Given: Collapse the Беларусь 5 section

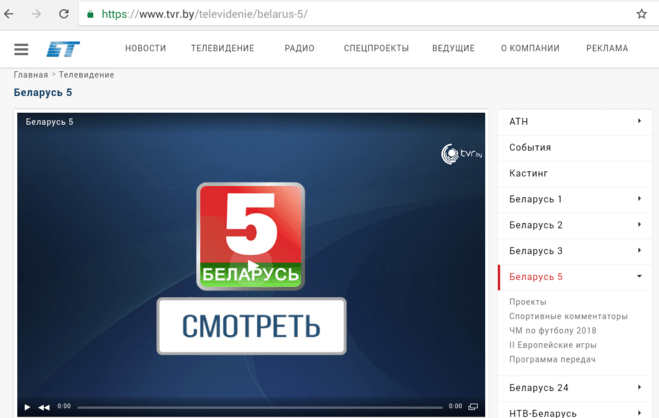Looking at the screenshot, I should (639, 277).
